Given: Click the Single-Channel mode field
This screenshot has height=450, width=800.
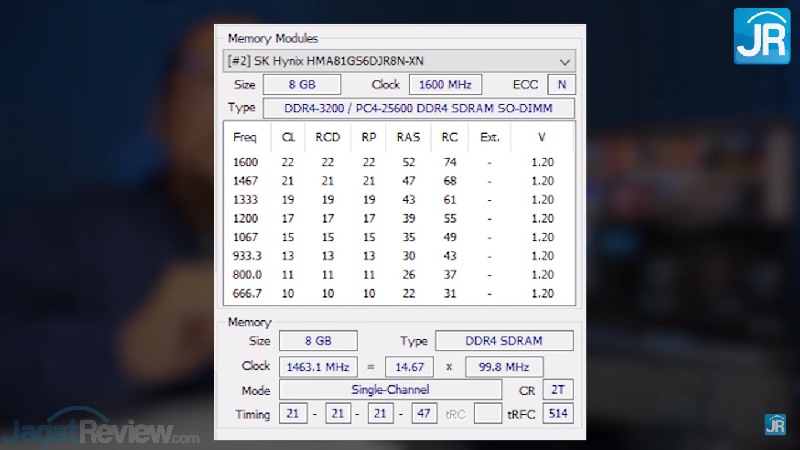Looking at the screenshot, I should click(390, 389).
